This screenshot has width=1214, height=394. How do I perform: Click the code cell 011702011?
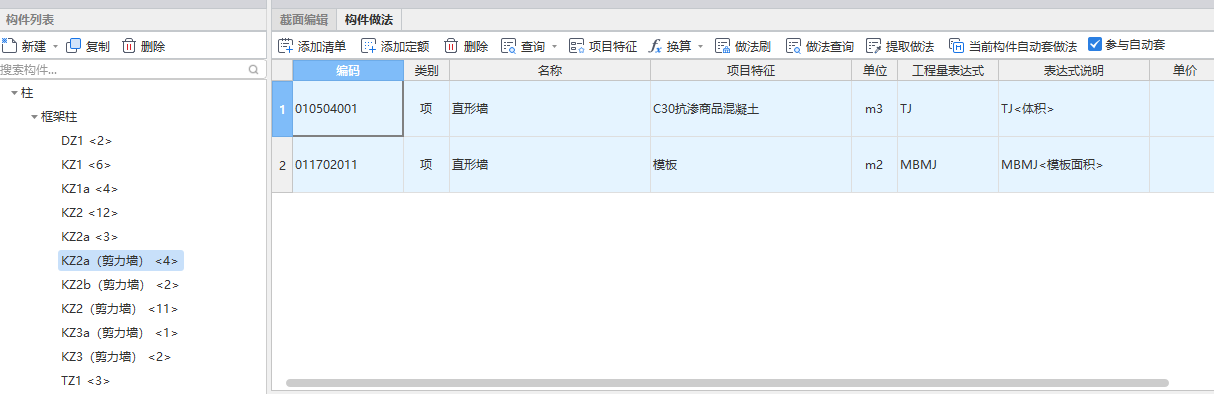click(348, 164)
